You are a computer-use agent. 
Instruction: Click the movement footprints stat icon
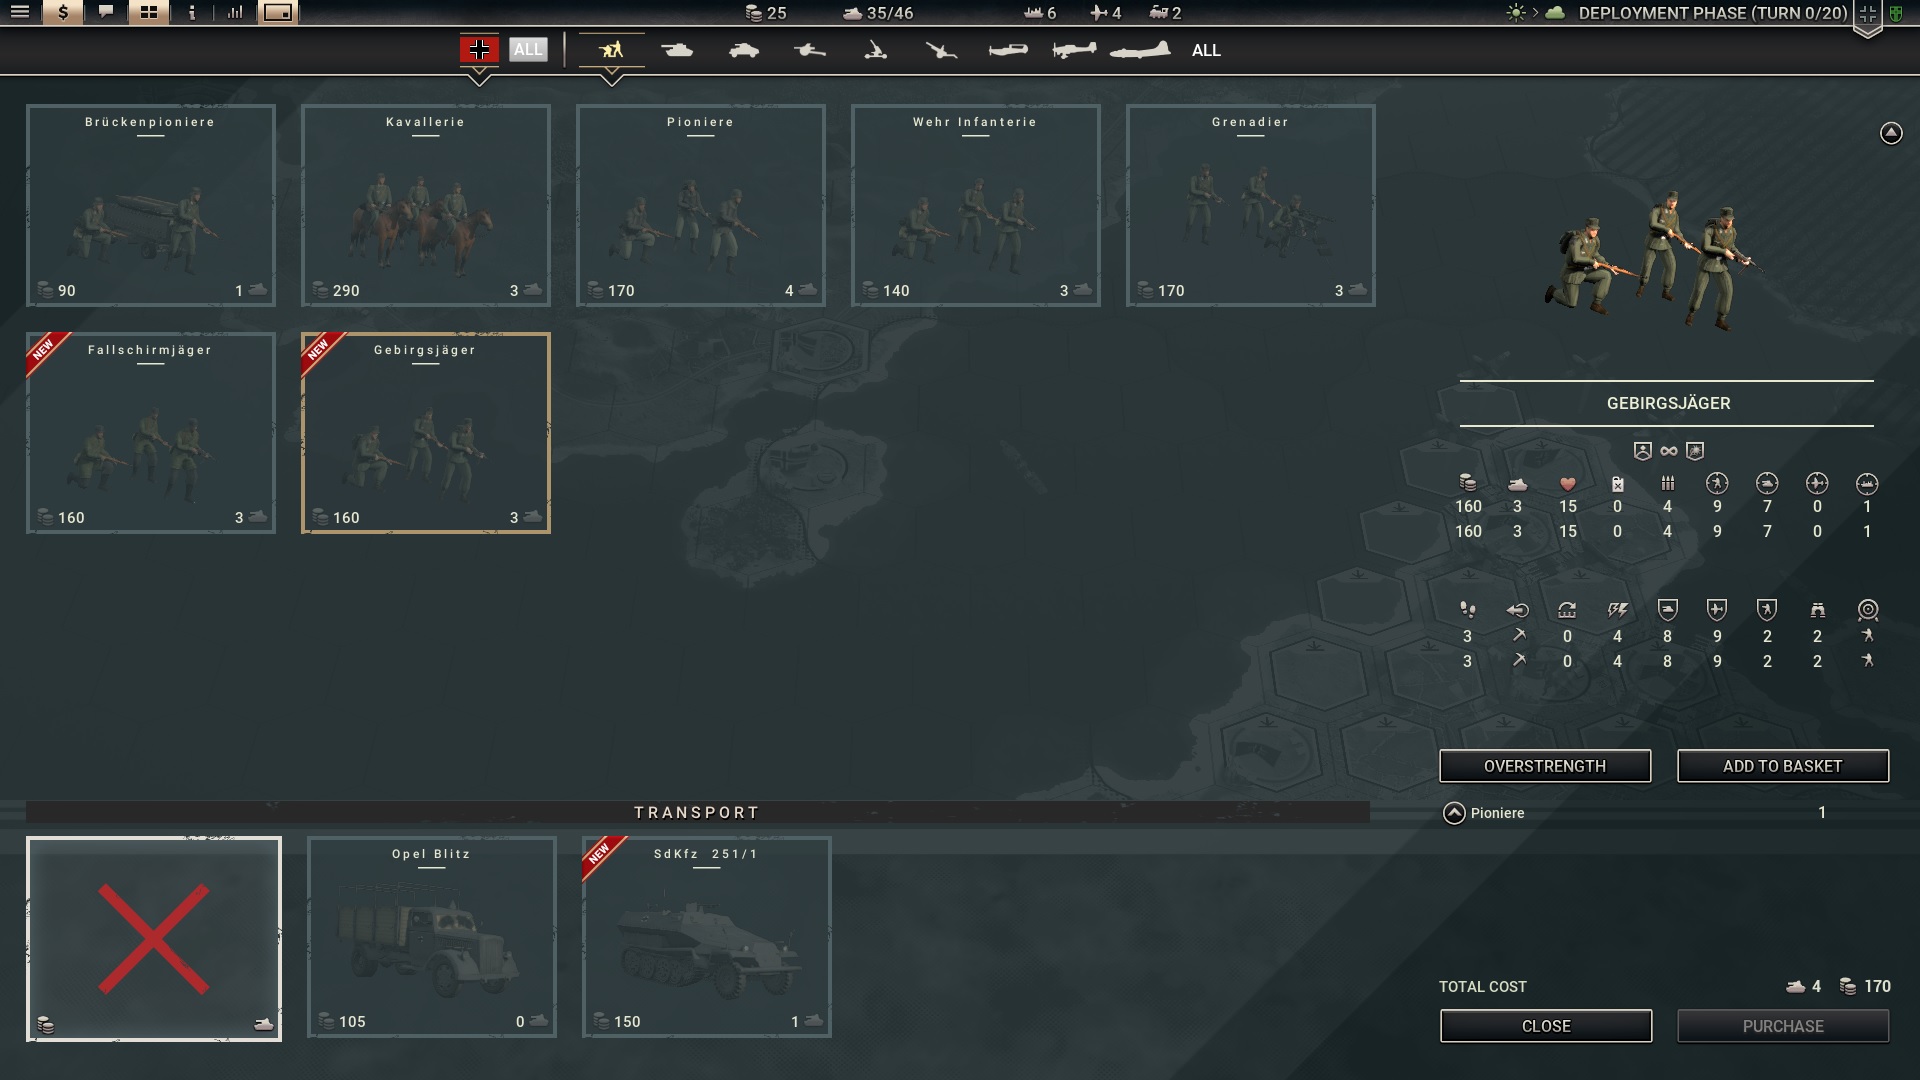pos(1467,610)
